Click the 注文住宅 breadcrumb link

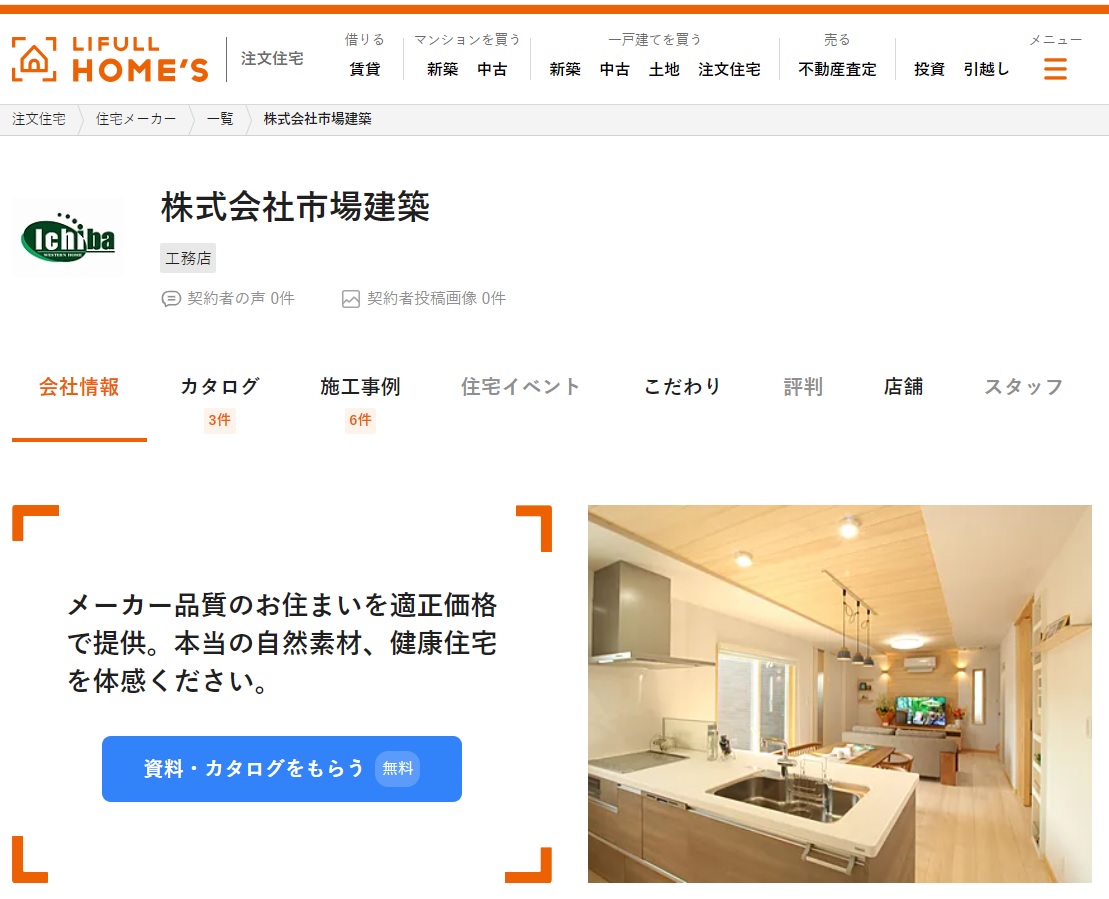pyautogui.click(x=39, y=119)
